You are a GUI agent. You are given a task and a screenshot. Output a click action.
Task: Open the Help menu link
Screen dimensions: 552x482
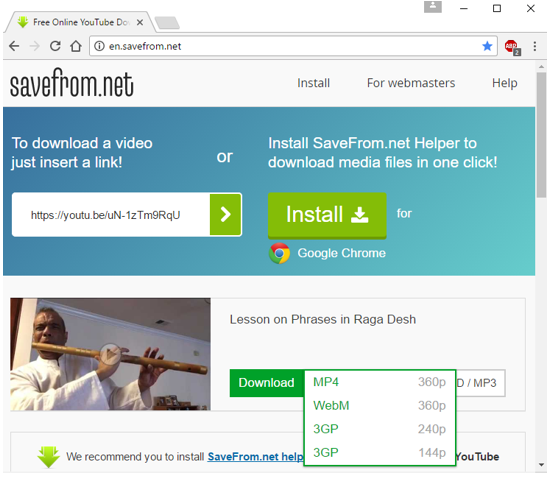pyautogui.click(x=504, y=83)
